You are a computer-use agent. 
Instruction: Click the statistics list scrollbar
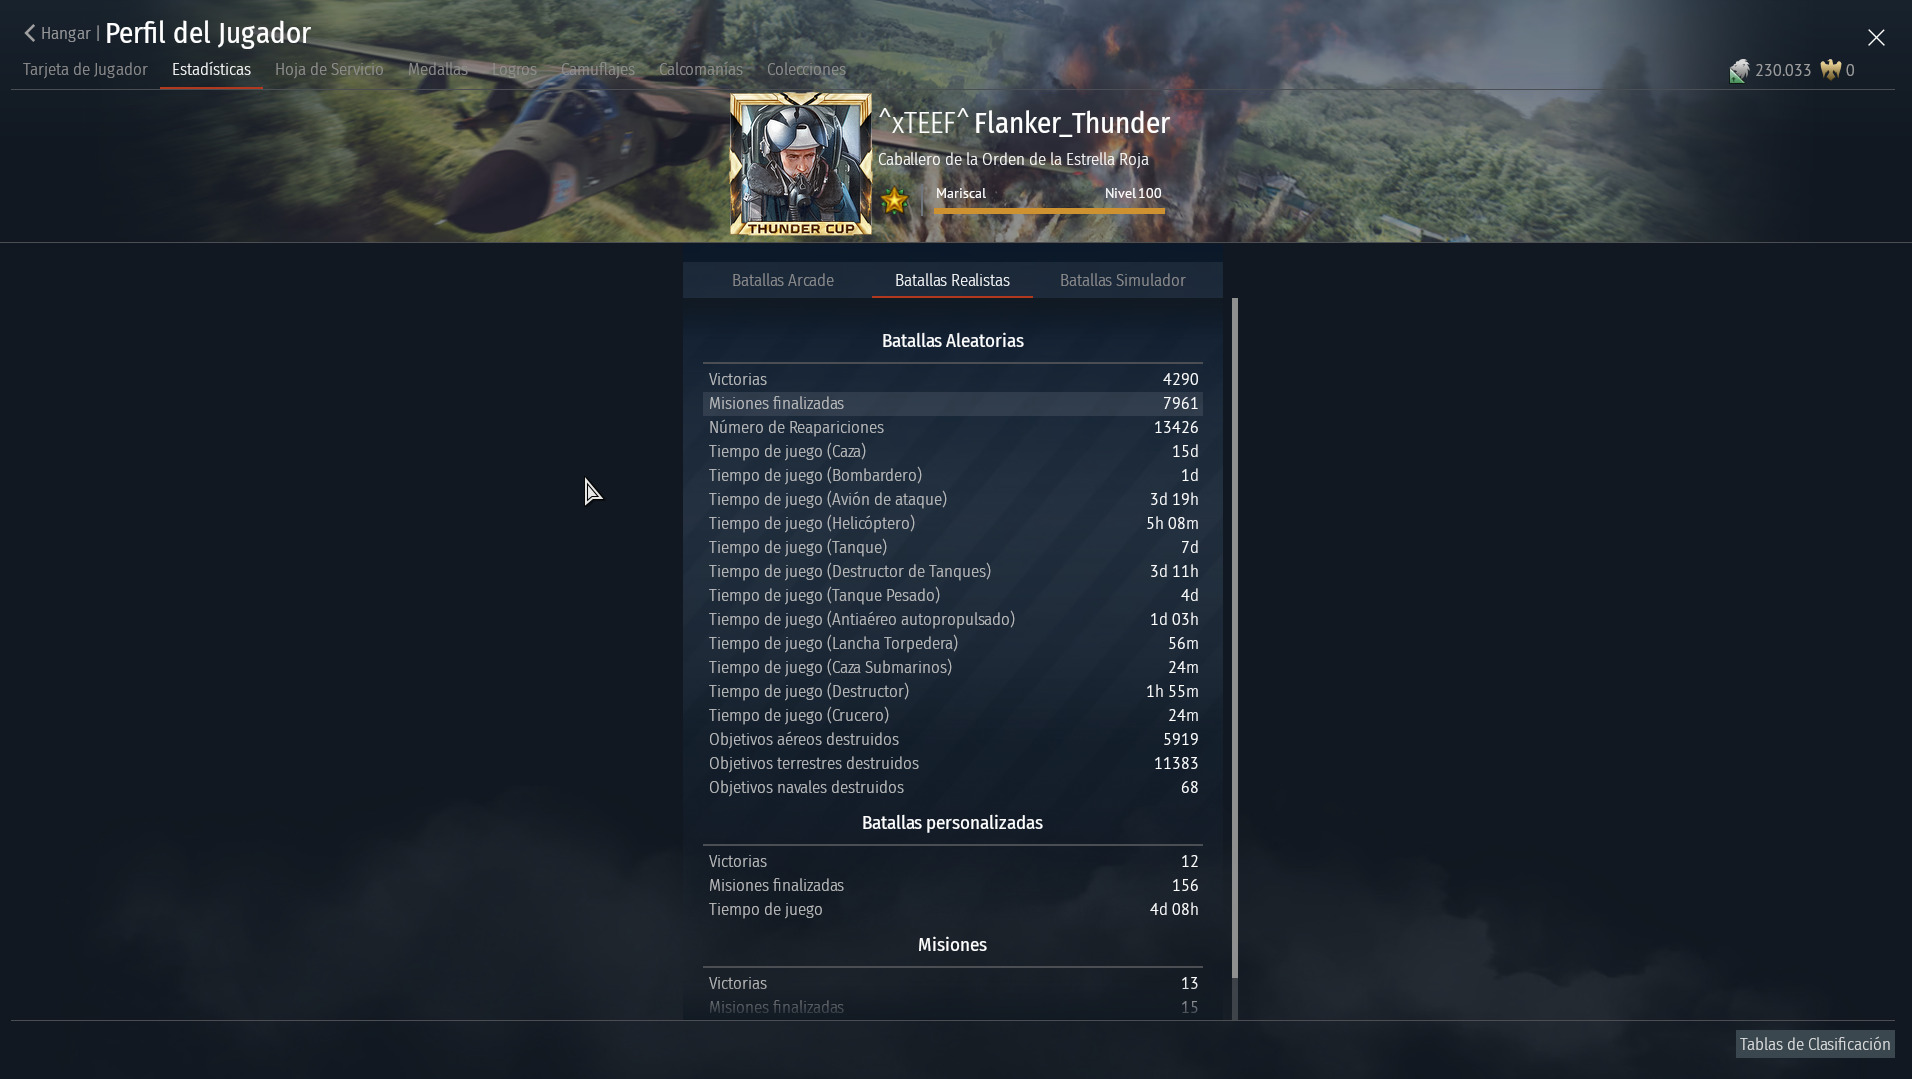point(1235,638)
